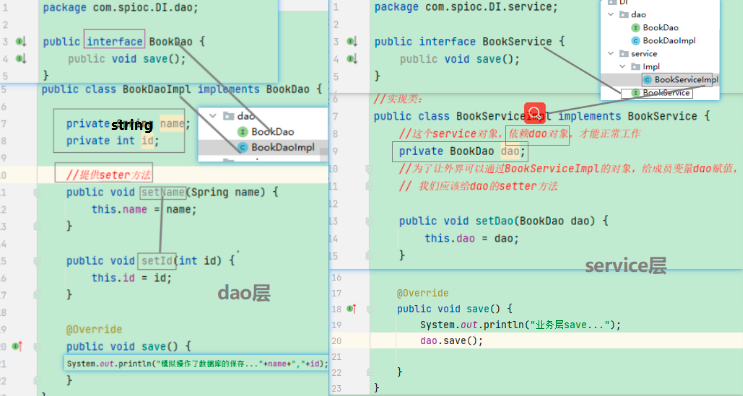Viewport: 743px width, 396px height.
Task: Fold the setDao method using gutter marker
Action: (370, 221)
